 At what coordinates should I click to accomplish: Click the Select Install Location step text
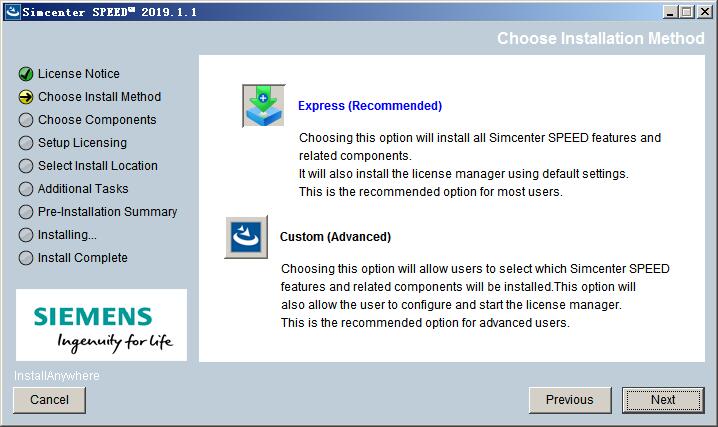pos(98,166)
